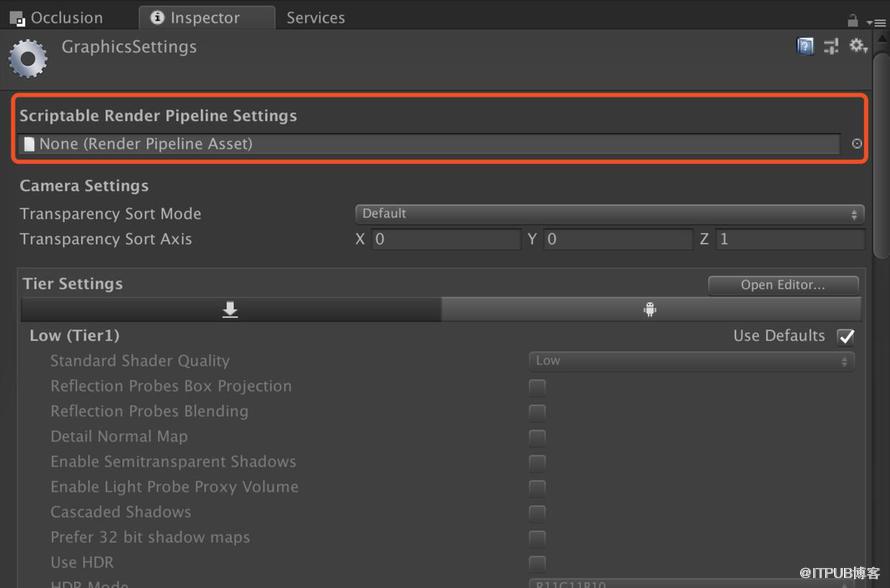Select the Android platform tab
890x588 pixels.
point(651,310)
